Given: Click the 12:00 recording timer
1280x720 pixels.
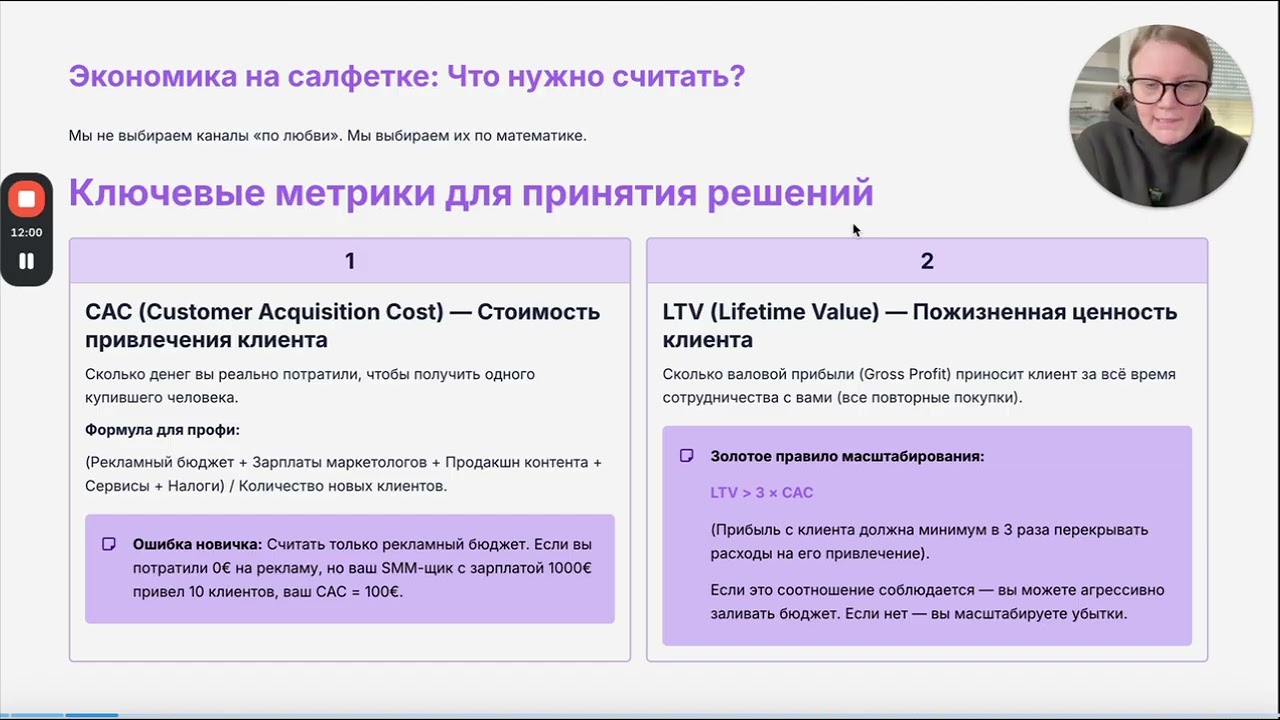Looking at the screenshot, I should pyautogui.click(x=26, y=232).
